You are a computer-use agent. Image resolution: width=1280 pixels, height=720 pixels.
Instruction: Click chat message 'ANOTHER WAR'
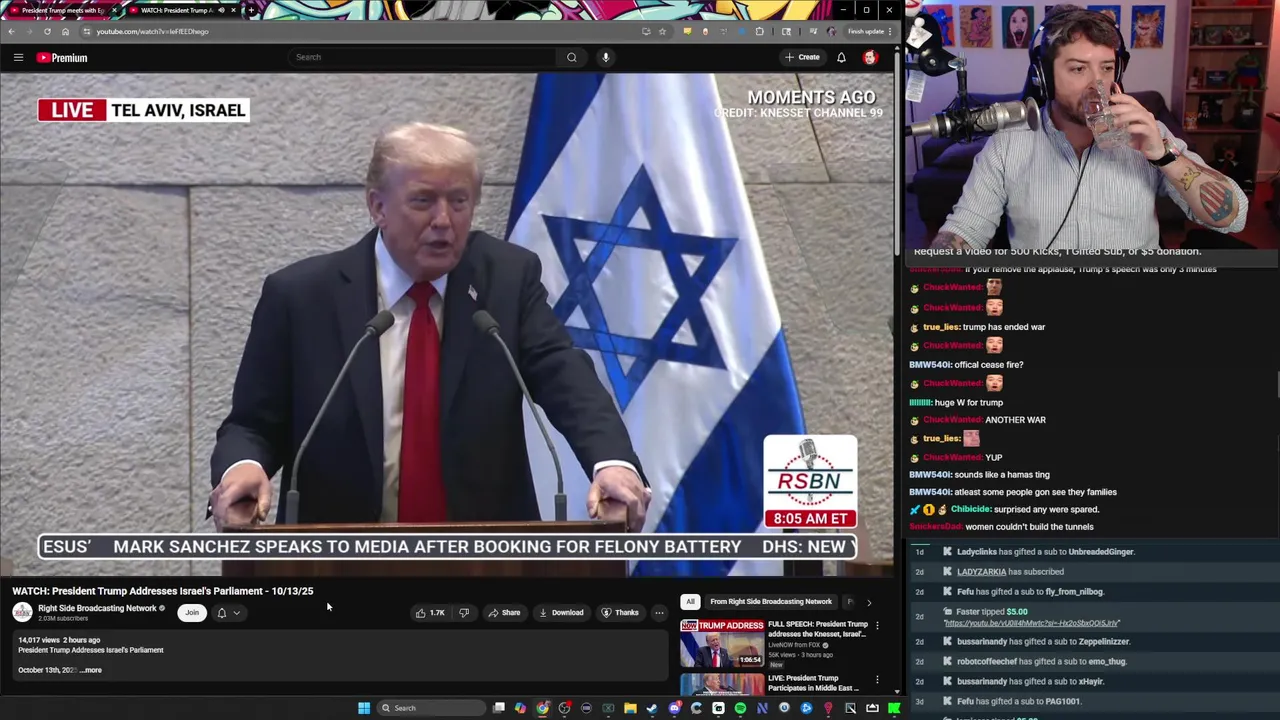(1015, 420)
